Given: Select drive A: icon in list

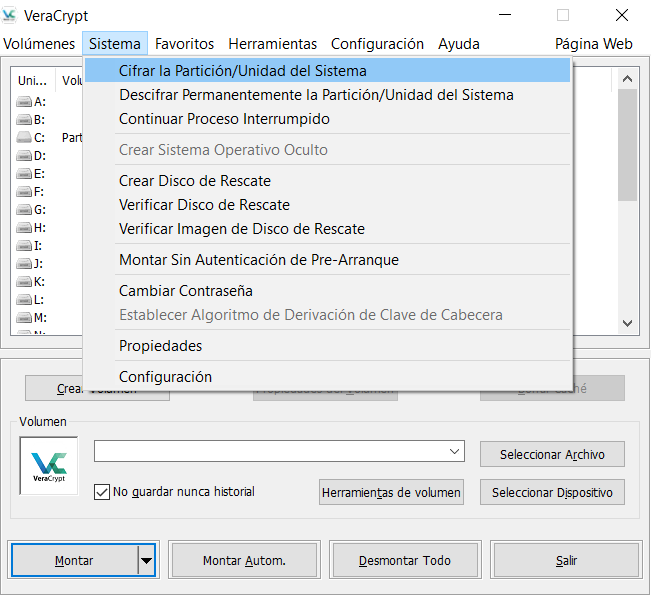Looking at the screenshot, I should point(24,102).
